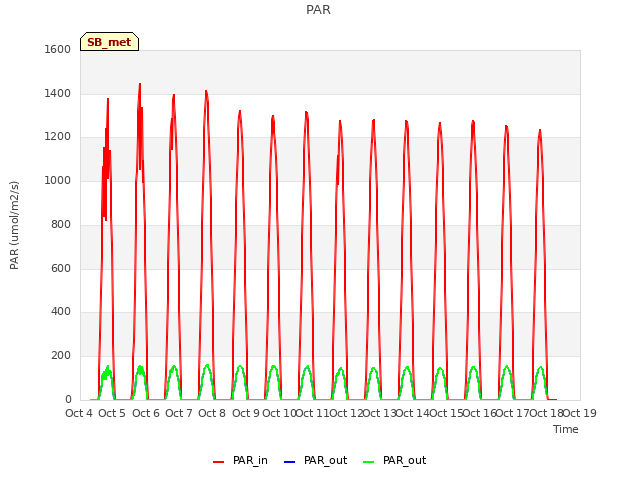The height and width of the screenshot is (480, 640).
Task: Click the tallest red PAR_in peak near 1450
Action: coord(140,84)
